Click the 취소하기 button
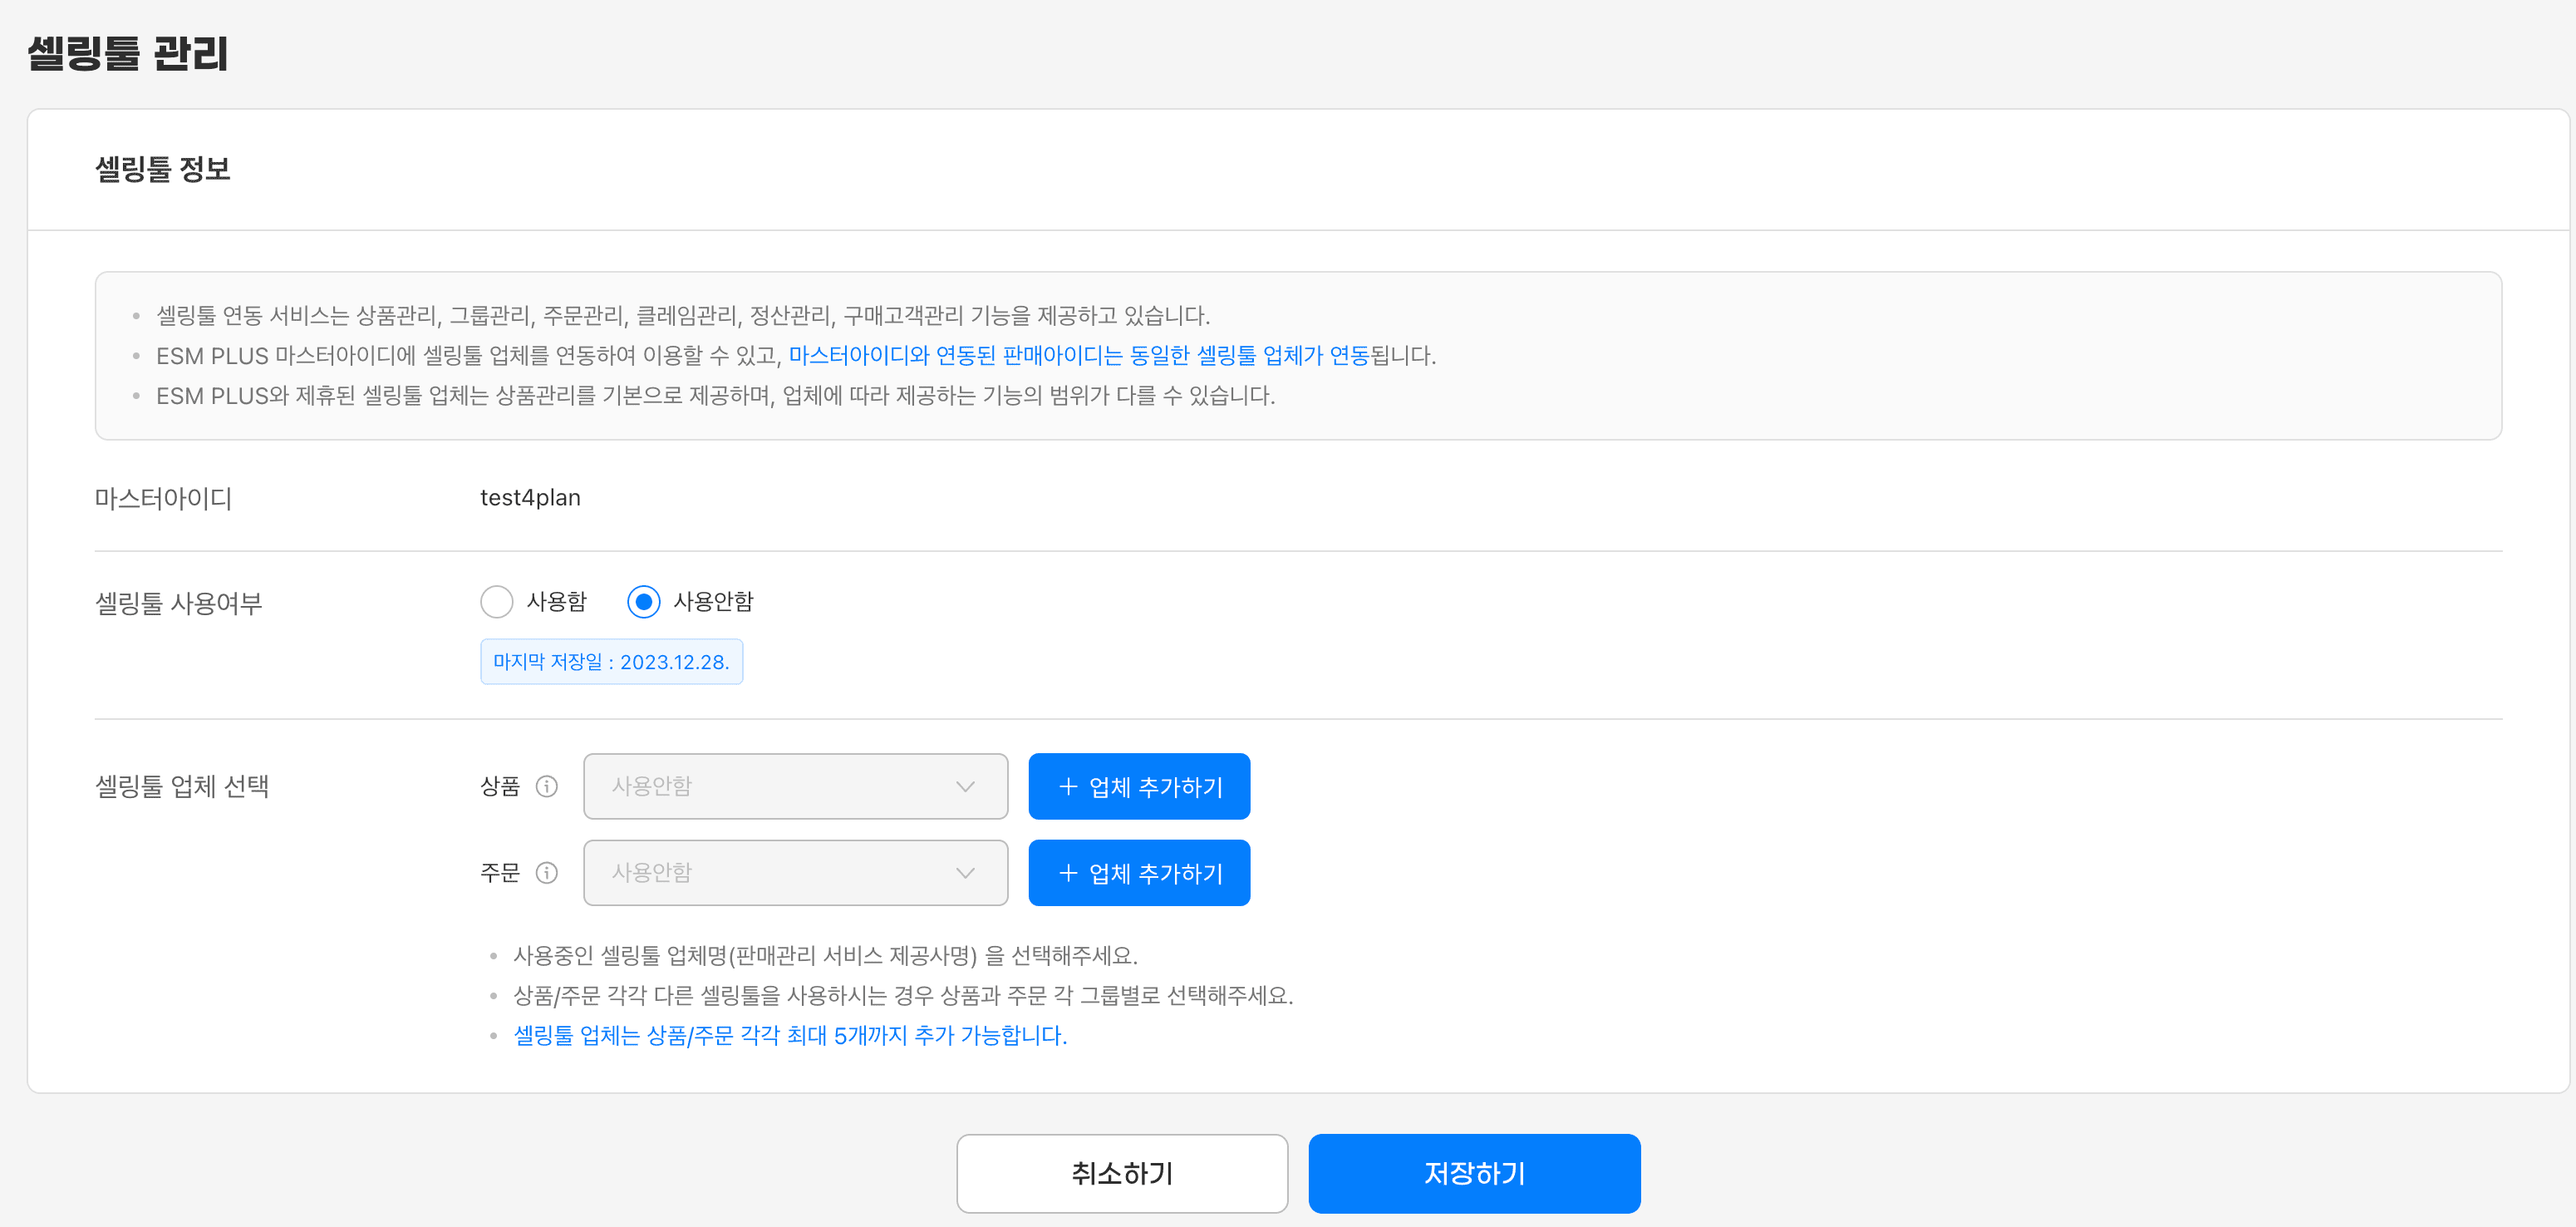This screenshot has width=2576, height=1227. click(1121, 1173)
